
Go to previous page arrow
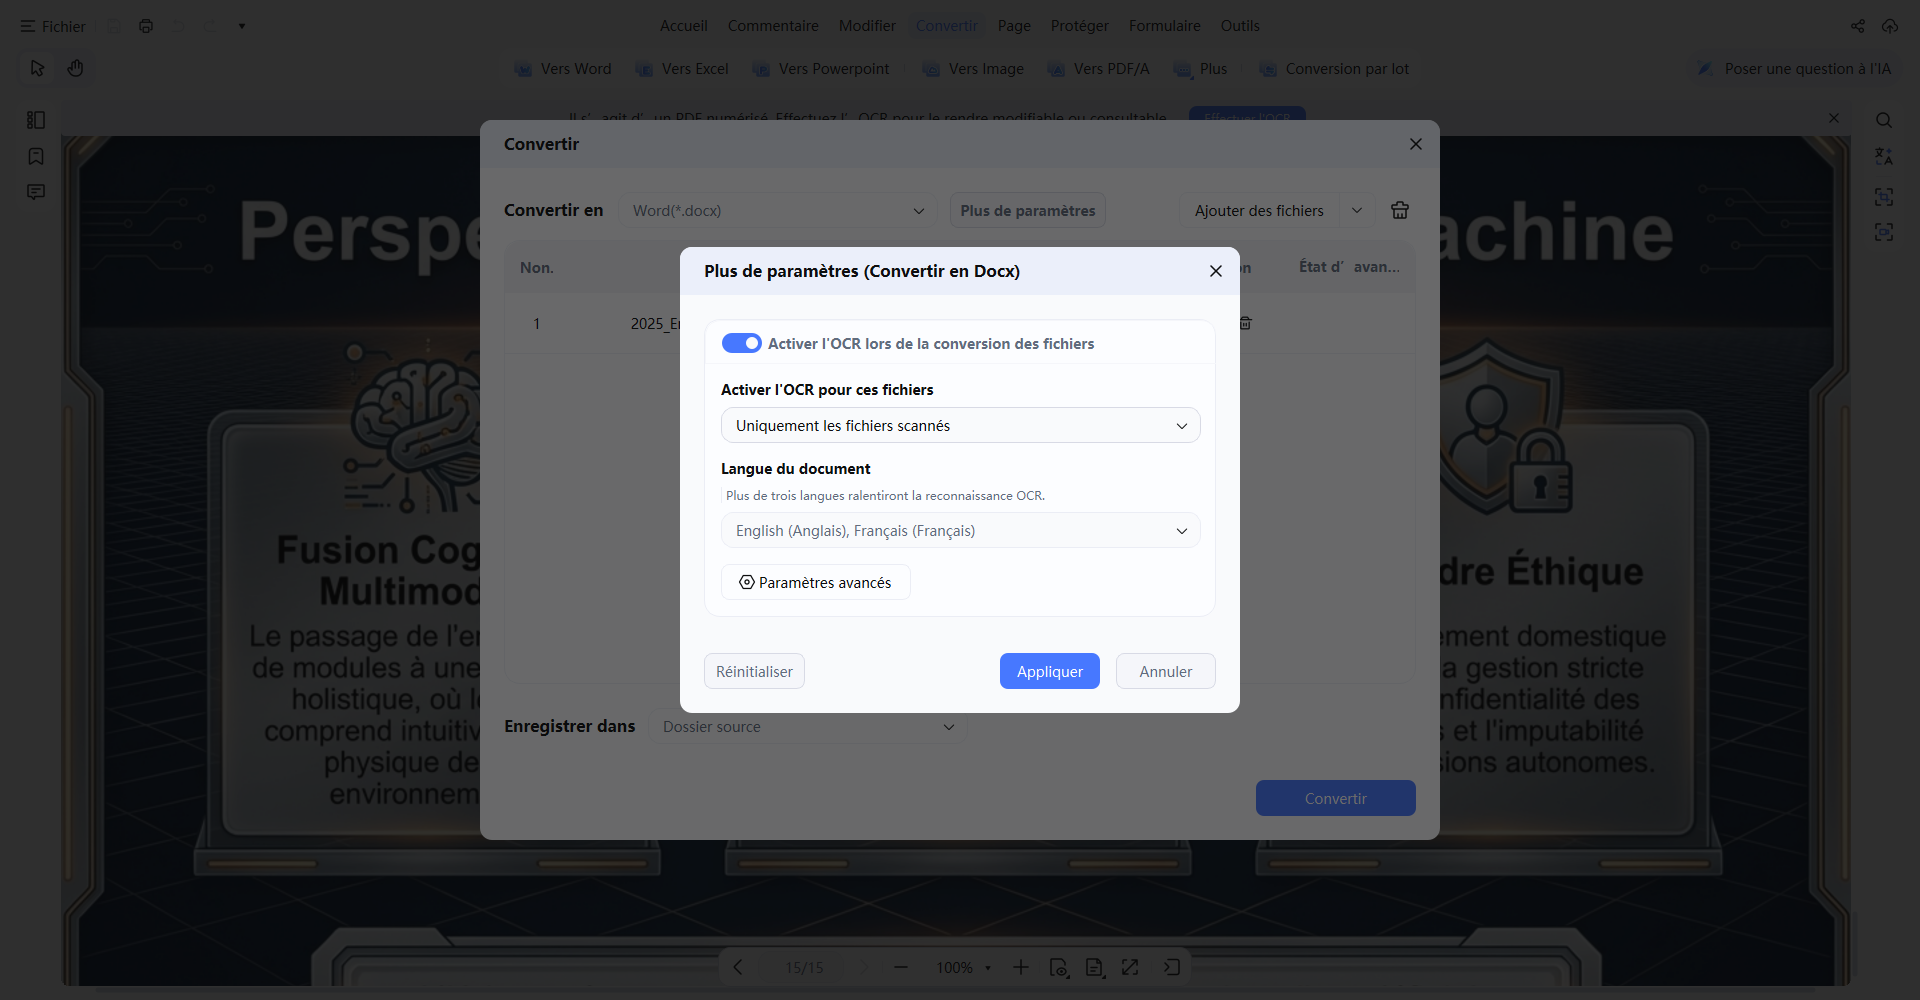[x=738, y=967]
